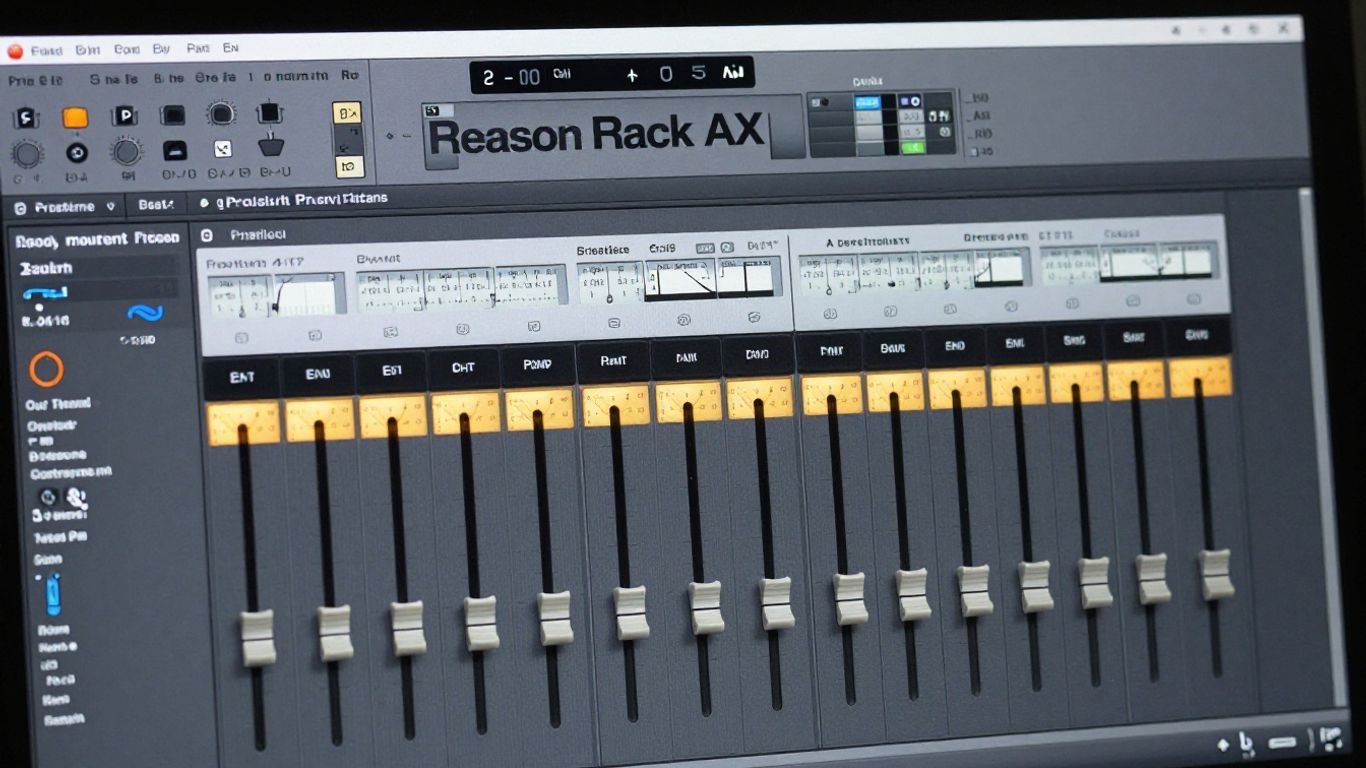
Task: Toggle the green cell in the small grid panel
Action: pyautogui.click(x=913, y=147)
